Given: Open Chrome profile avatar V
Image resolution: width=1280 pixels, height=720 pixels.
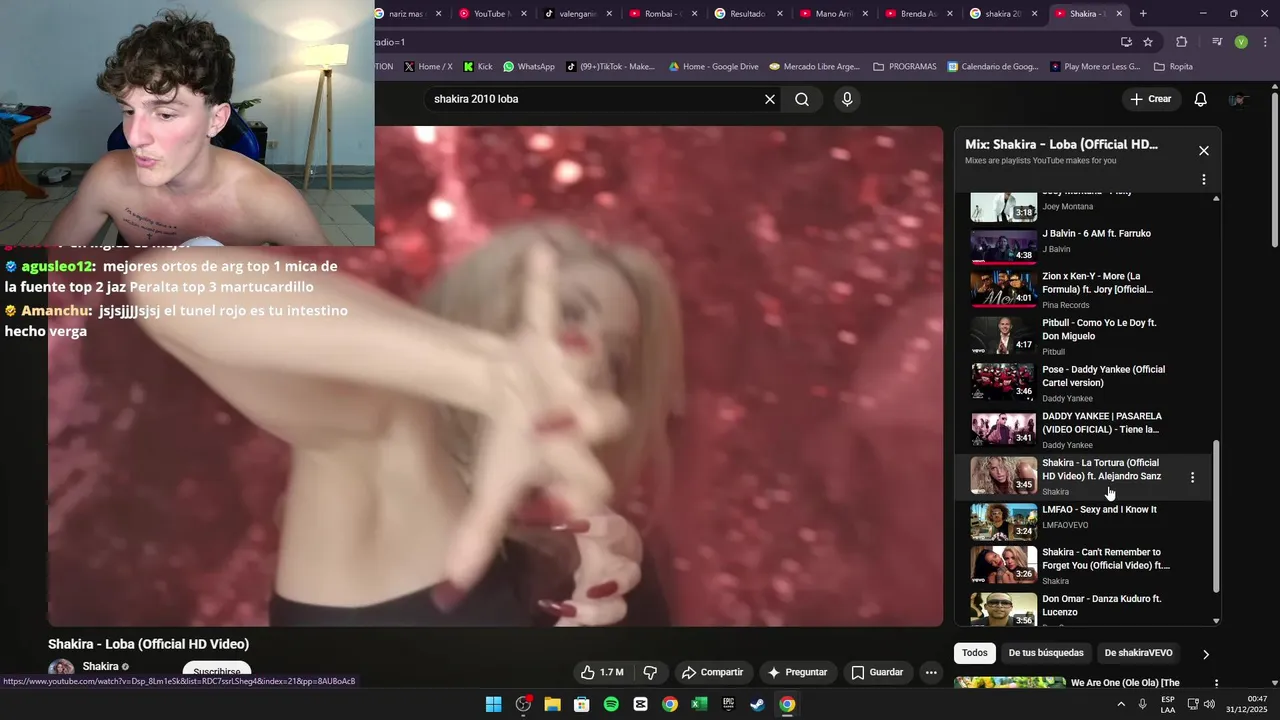Looking at the screenshot, I should pos(1241,42).
